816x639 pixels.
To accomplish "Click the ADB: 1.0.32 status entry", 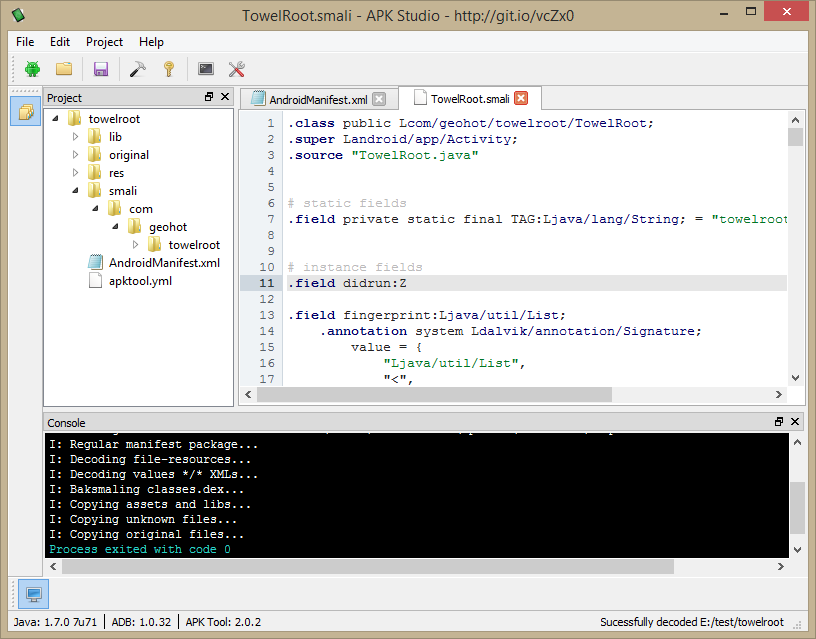I will 141,622.
